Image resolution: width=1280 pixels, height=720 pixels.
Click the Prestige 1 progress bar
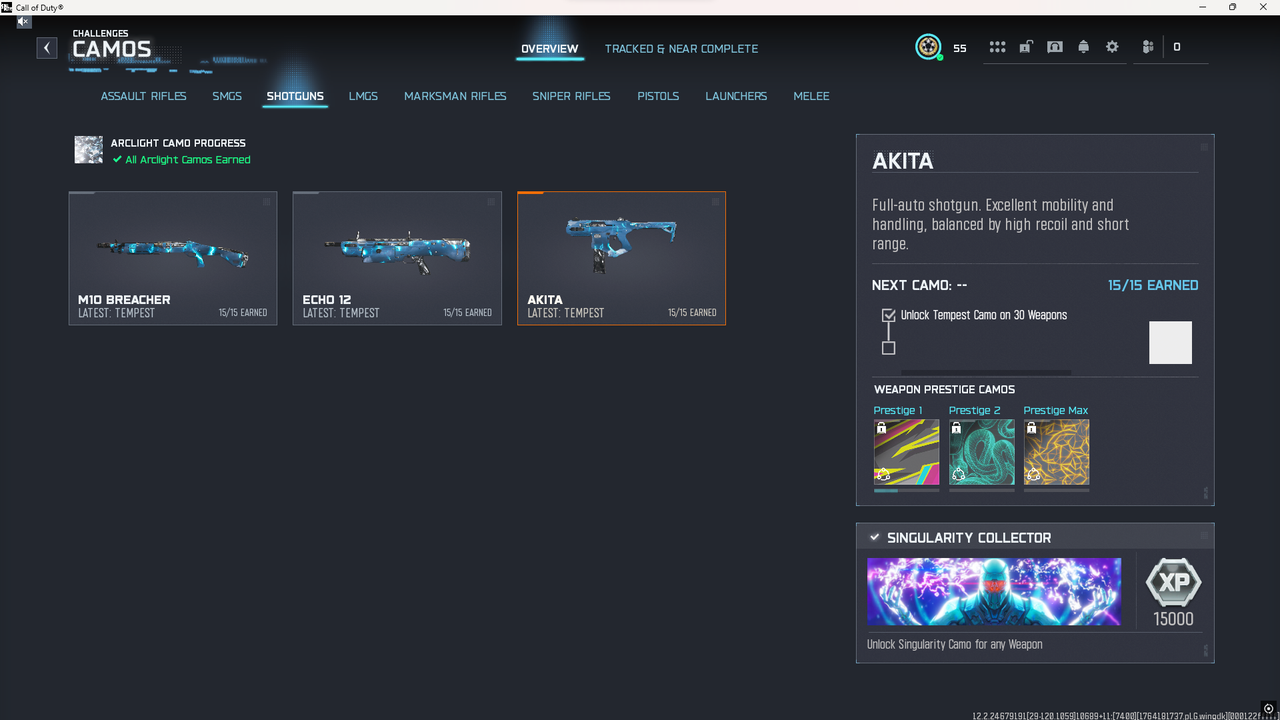point(906,490)
